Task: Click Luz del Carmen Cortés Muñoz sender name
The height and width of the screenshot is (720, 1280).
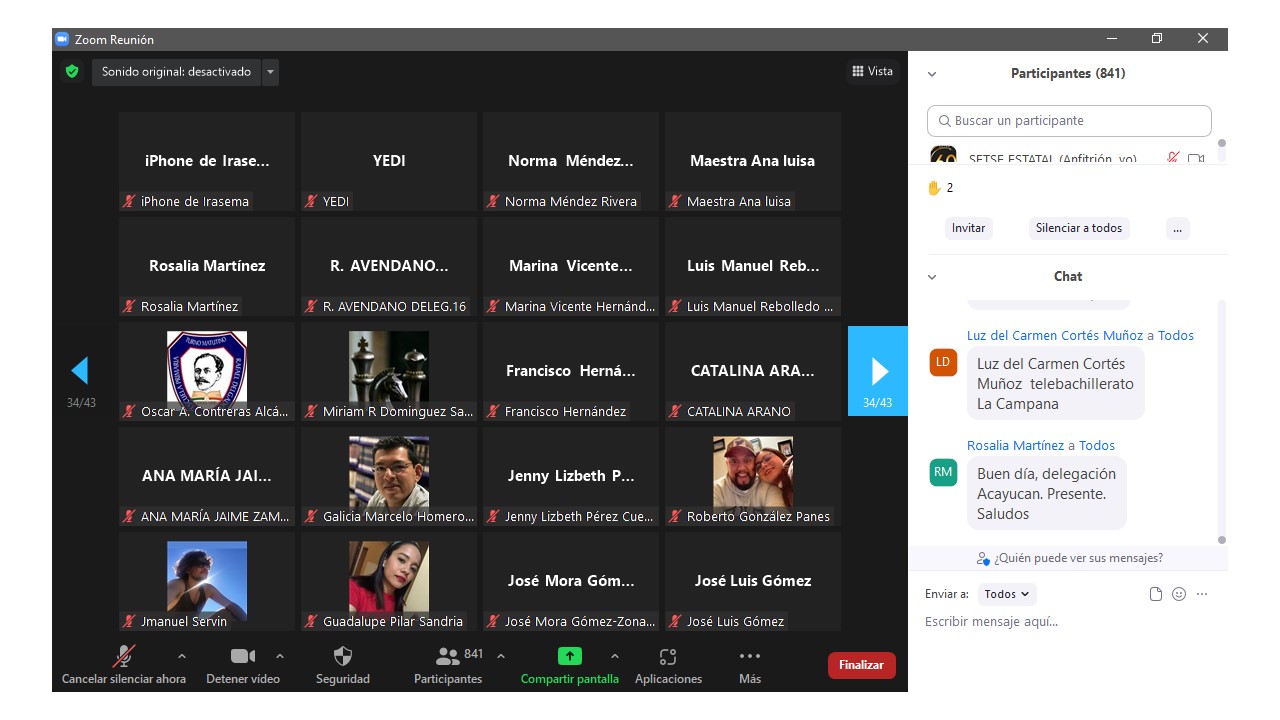Action: click(1055, 336)
